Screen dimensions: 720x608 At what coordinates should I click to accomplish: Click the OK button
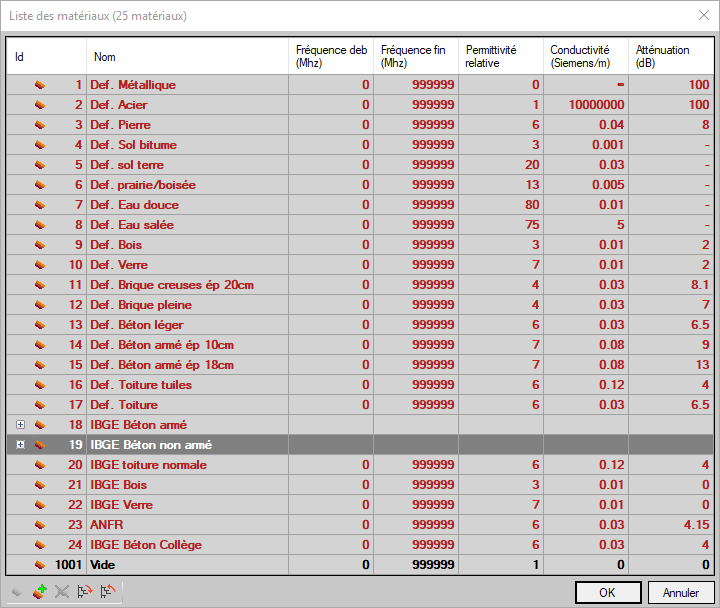(x=608, y=592)
